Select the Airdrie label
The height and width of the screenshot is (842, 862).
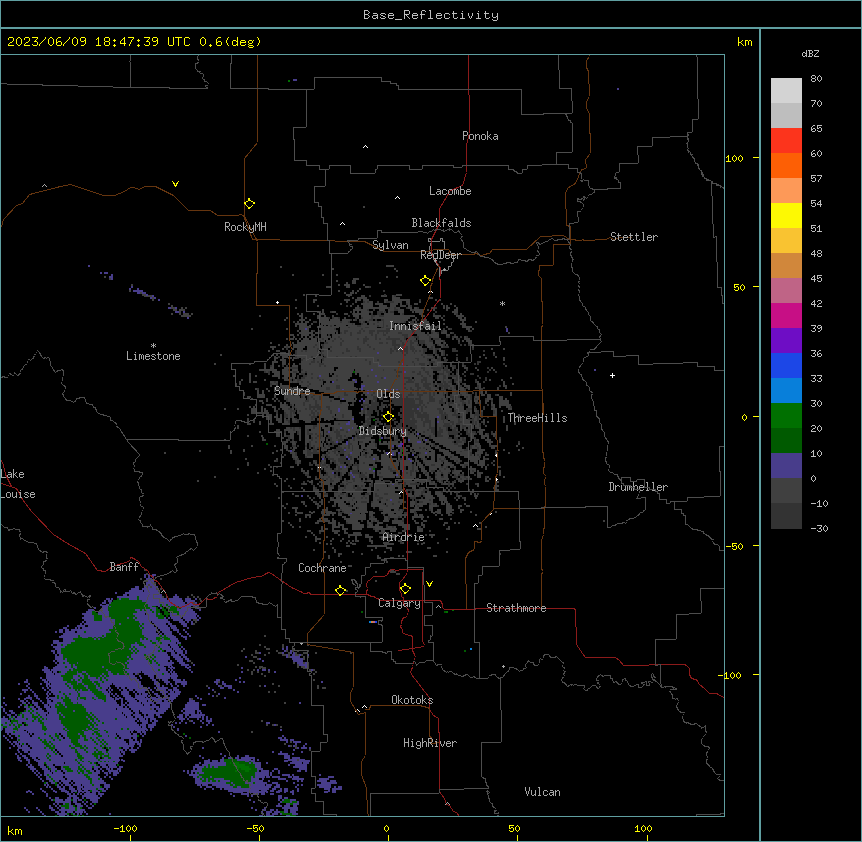[404, 537]
